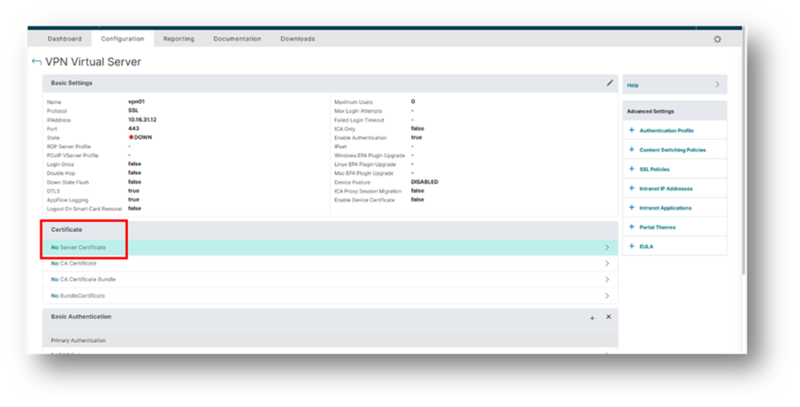
Task: Open the settings gear icon
Action: tap(717, 39)
